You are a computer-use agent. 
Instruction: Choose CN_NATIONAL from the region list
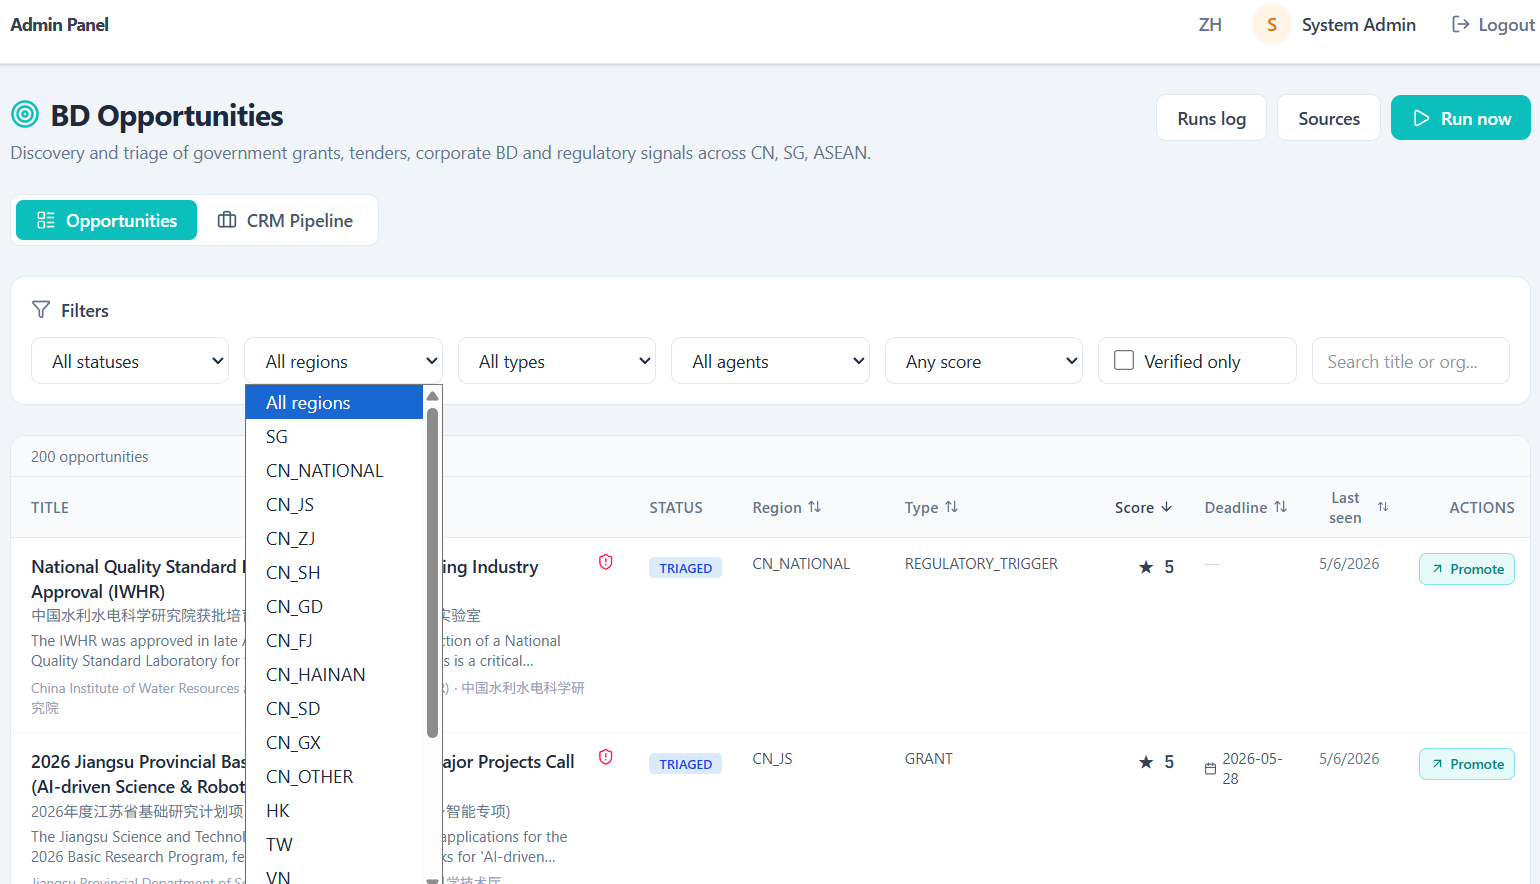click(334, 470)
